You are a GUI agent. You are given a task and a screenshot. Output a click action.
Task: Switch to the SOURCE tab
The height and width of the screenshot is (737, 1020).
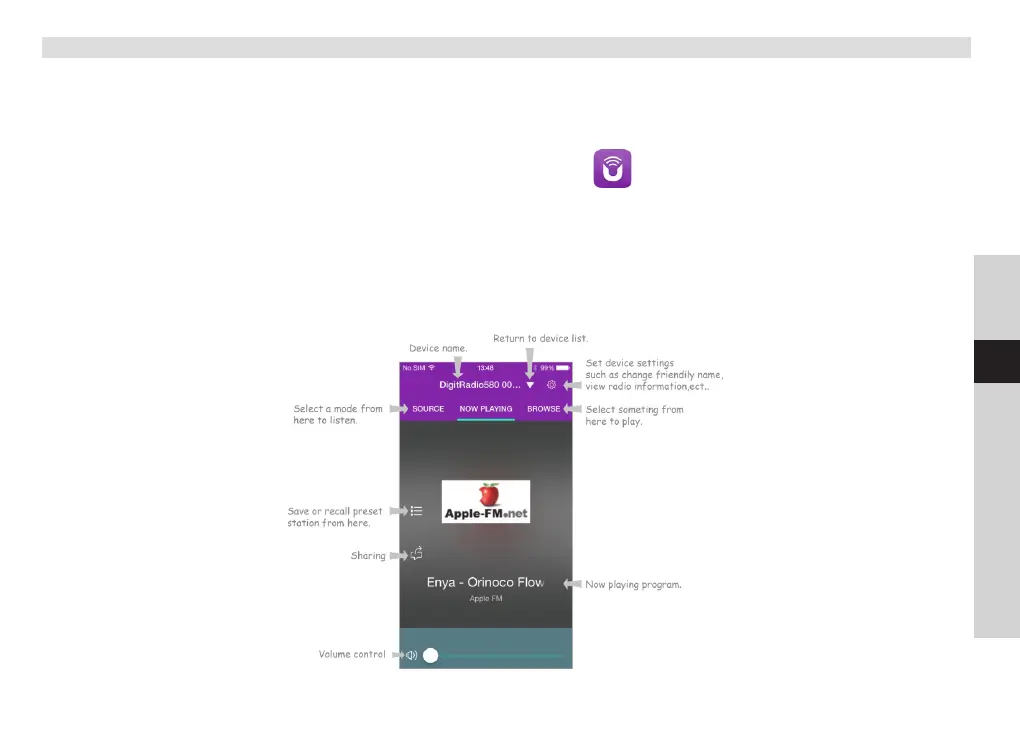[x=428, y=409]
